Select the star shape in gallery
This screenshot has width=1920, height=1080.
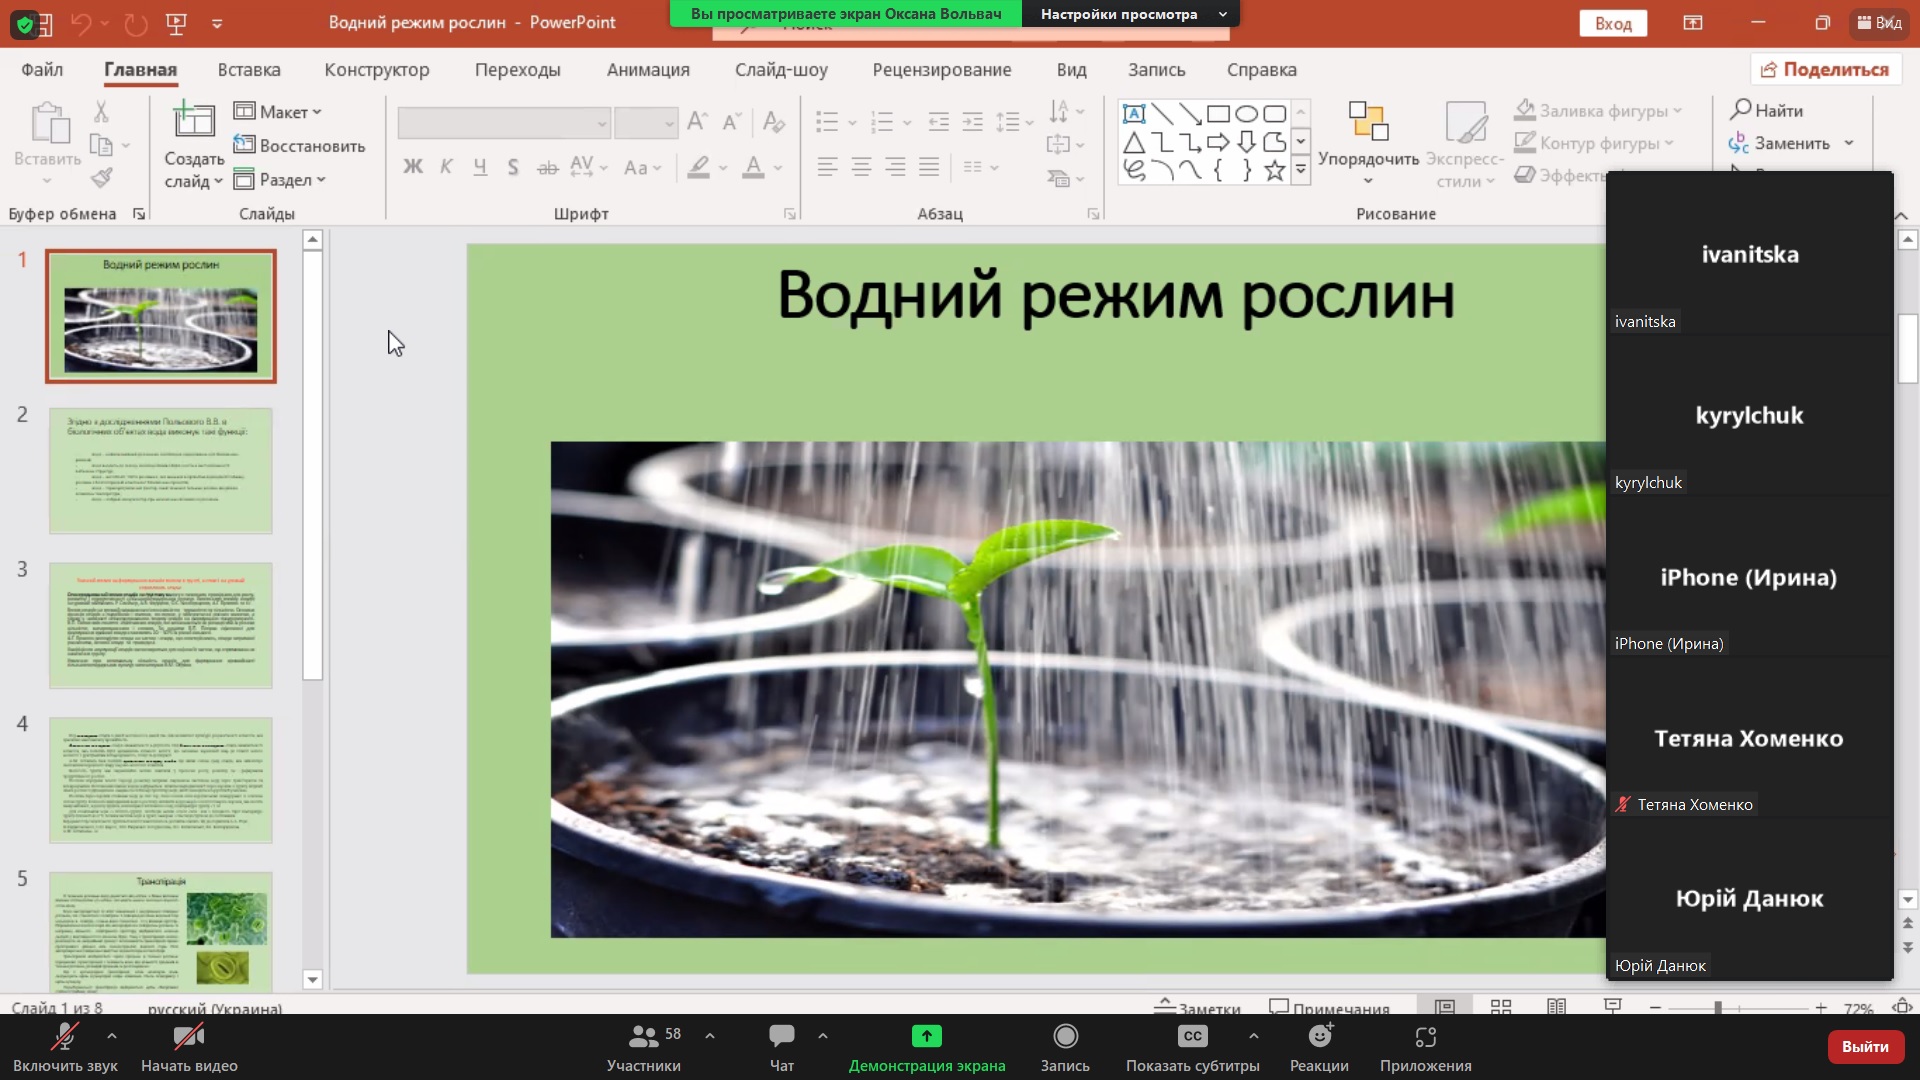[1274, 171]
